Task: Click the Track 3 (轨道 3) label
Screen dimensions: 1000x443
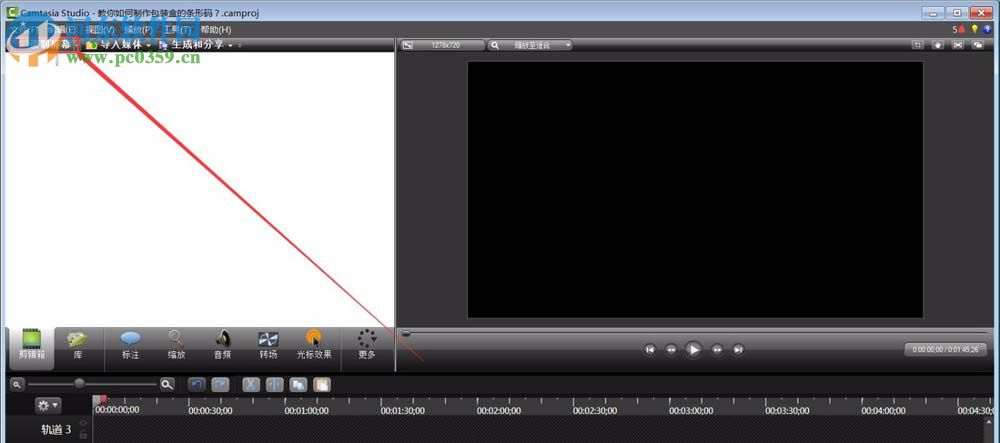Action: pyautogui.click(x=56, y=429)
